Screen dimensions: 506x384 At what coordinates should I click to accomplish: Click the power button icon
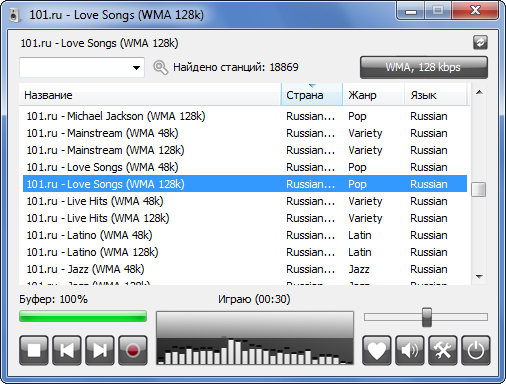click(x=476, y=350)
